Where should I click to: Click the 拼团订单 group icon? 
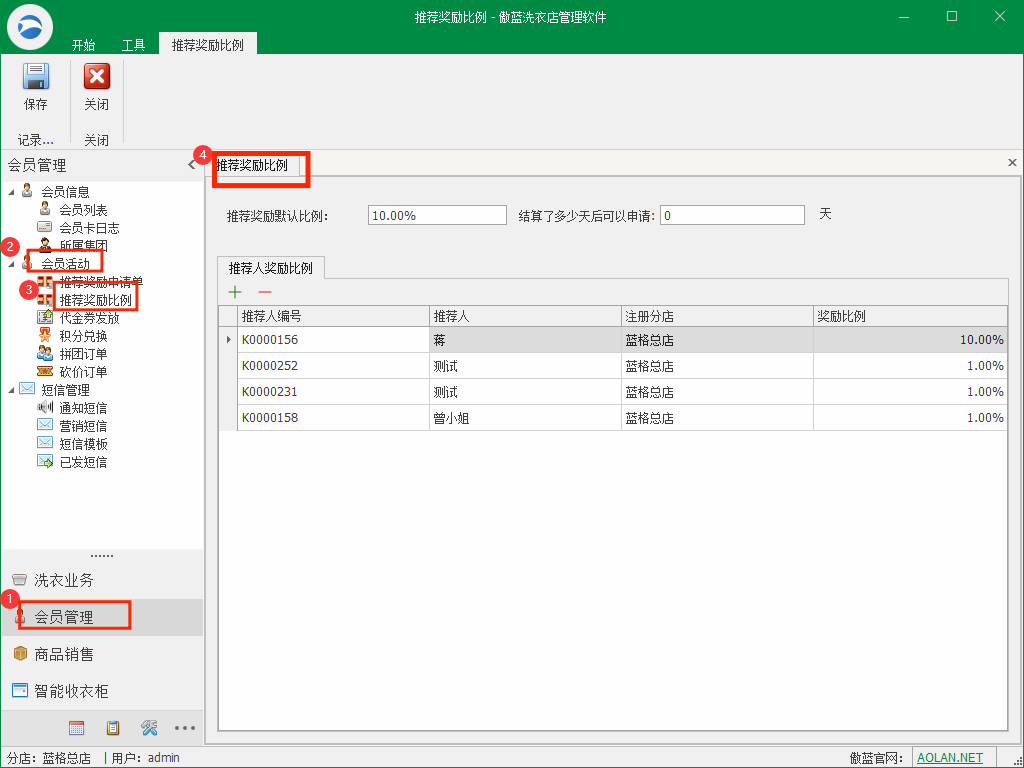coord(45,353)
